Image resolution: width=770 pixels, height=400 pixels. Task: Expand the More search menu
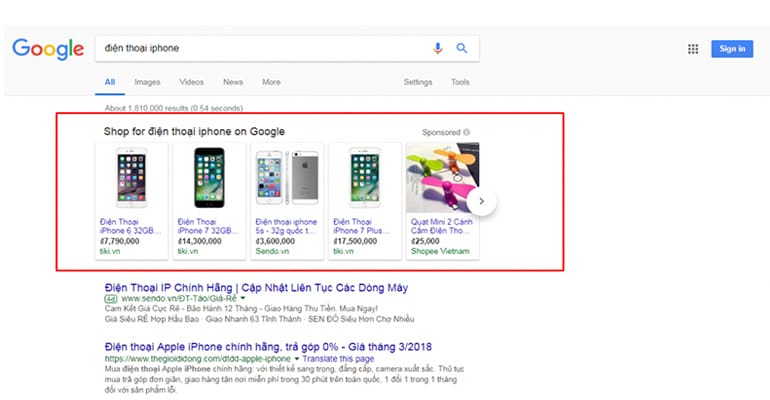271,82
